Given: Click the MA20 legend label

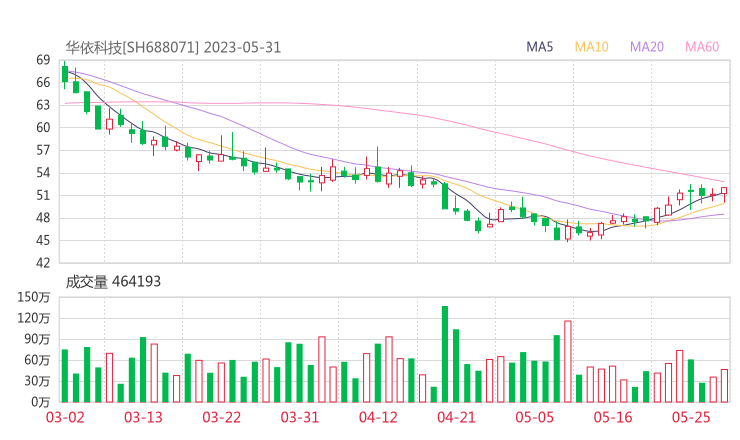Looking at the screenshot, I should pyautogui.click(x=647, y=47).
